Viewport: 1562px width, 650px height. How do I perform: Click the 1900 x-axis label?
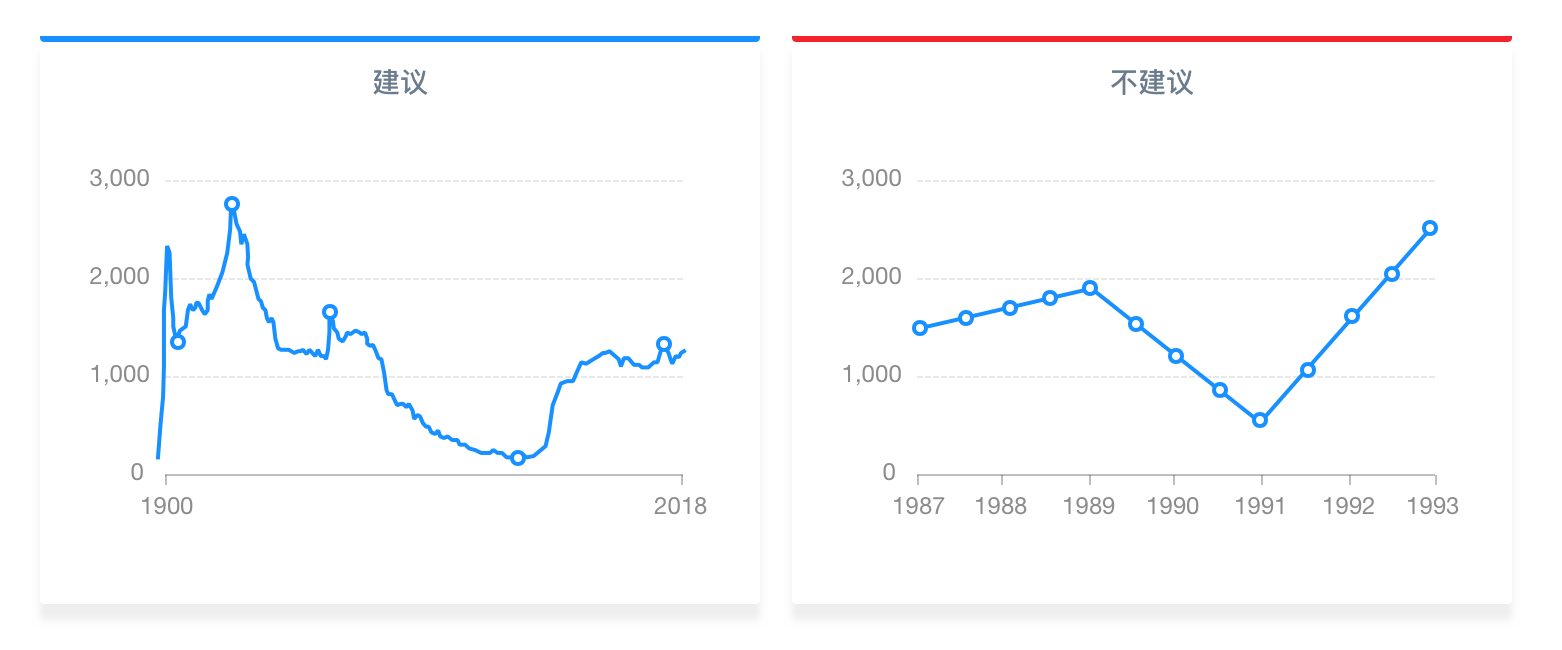coord(167,506)
